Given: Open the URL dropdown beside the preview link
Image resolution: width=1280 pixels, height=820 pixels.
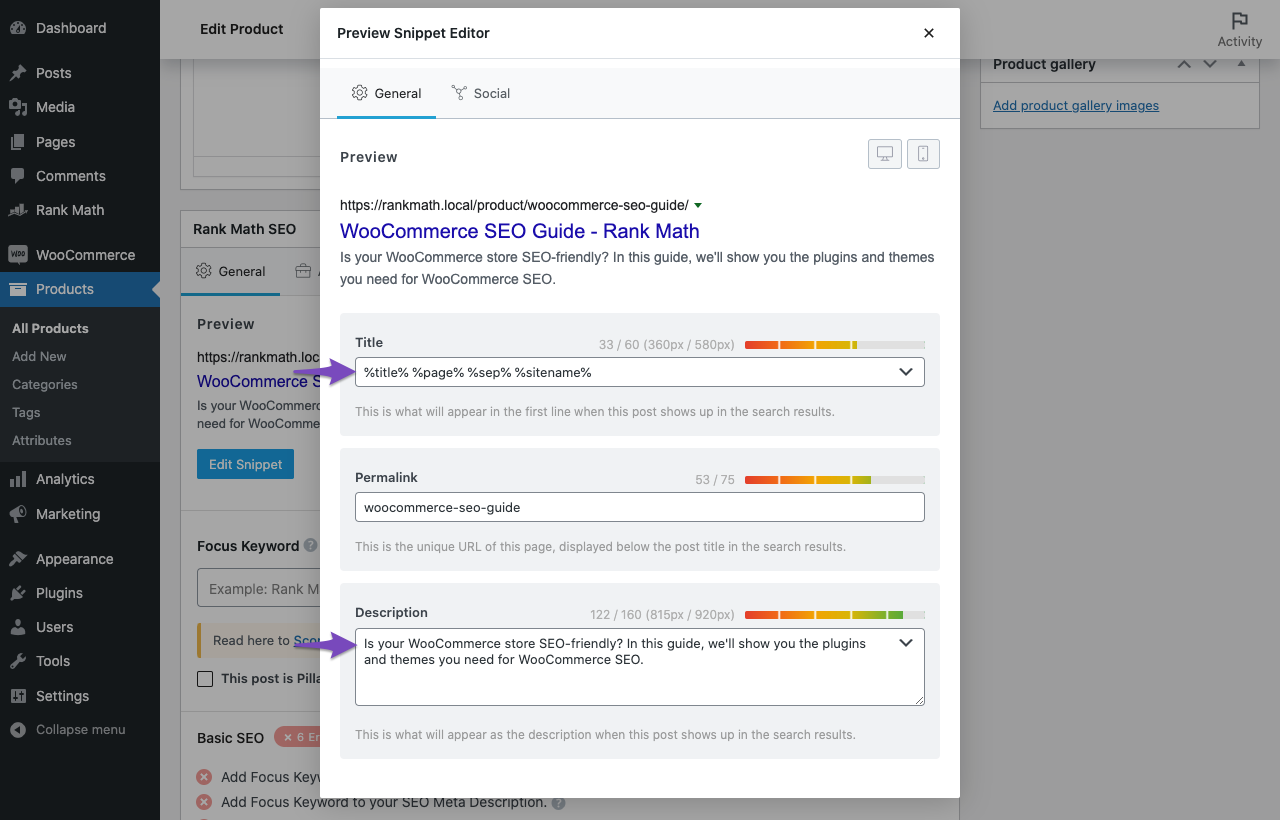Looking at the screenshot, I should (x=698, y=204).
